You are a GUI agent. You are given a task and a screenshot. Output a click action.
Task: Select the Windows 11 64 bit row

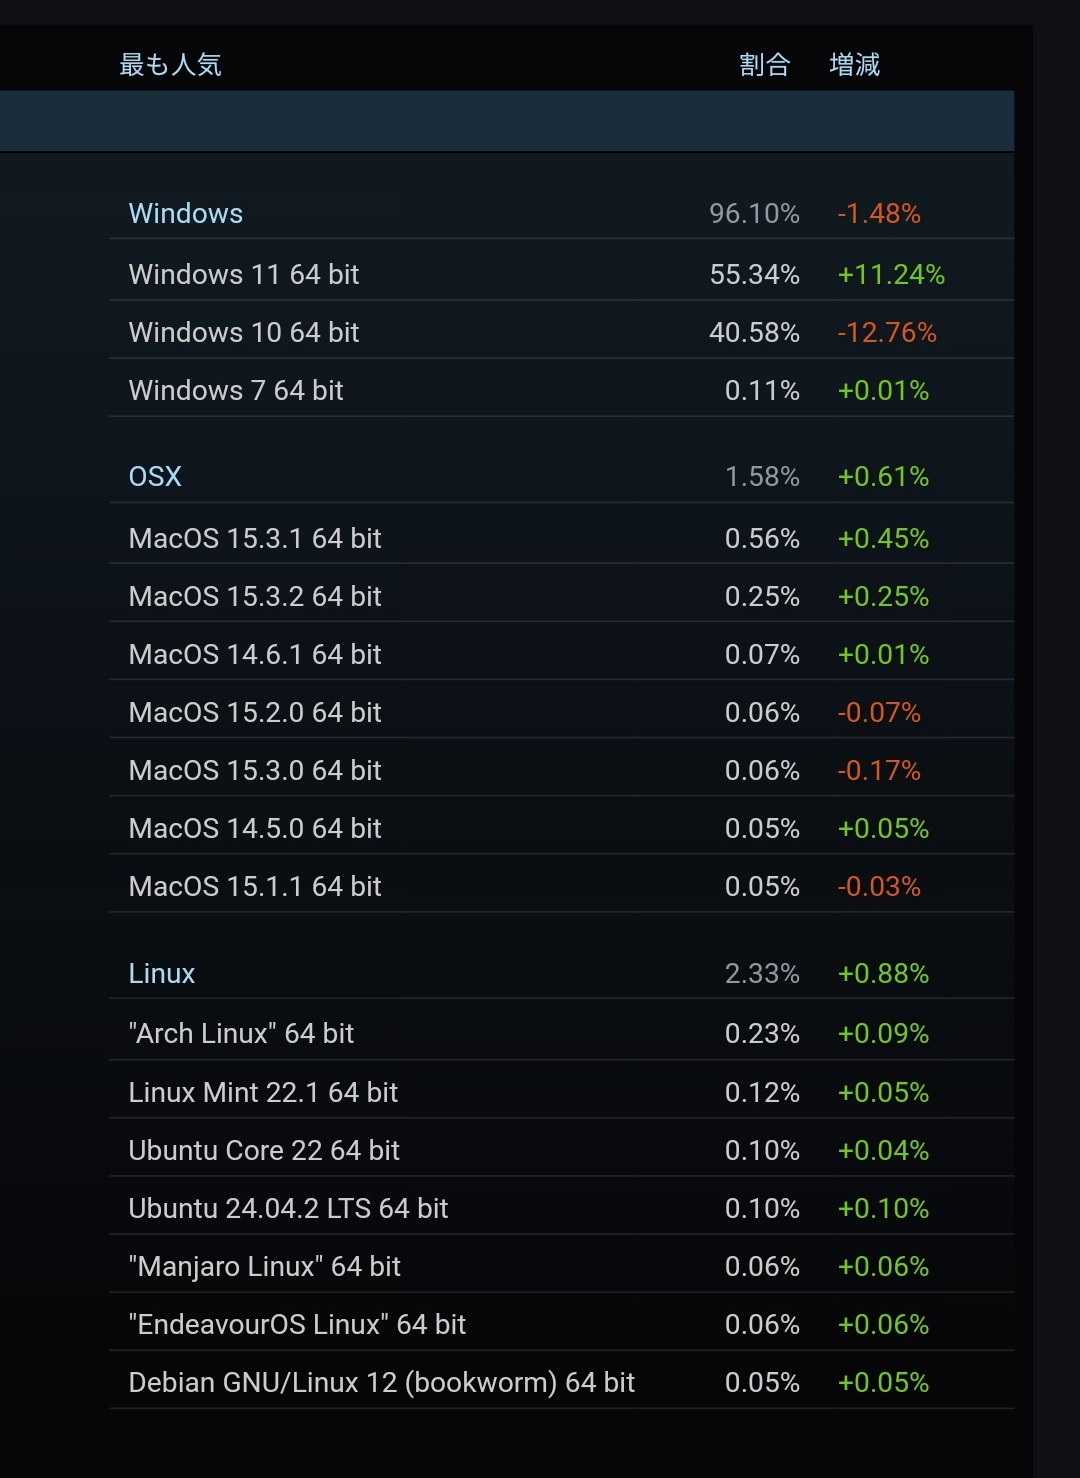point(244,275)
